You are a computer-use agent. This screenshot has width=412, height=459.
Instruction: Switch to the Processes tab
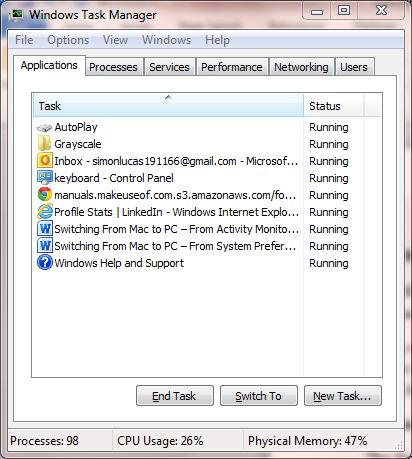pos(113,67)
